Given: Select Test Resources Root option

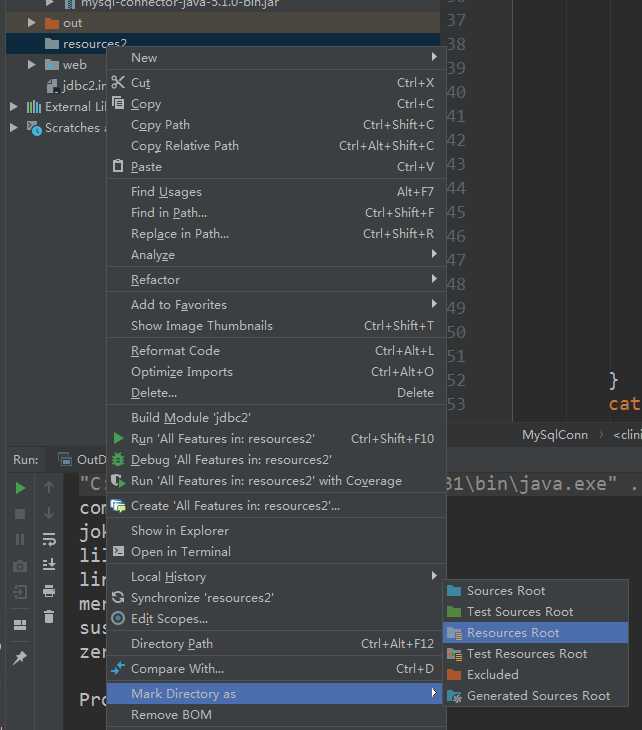Looking at the screenshot, I should click(535, 654).
